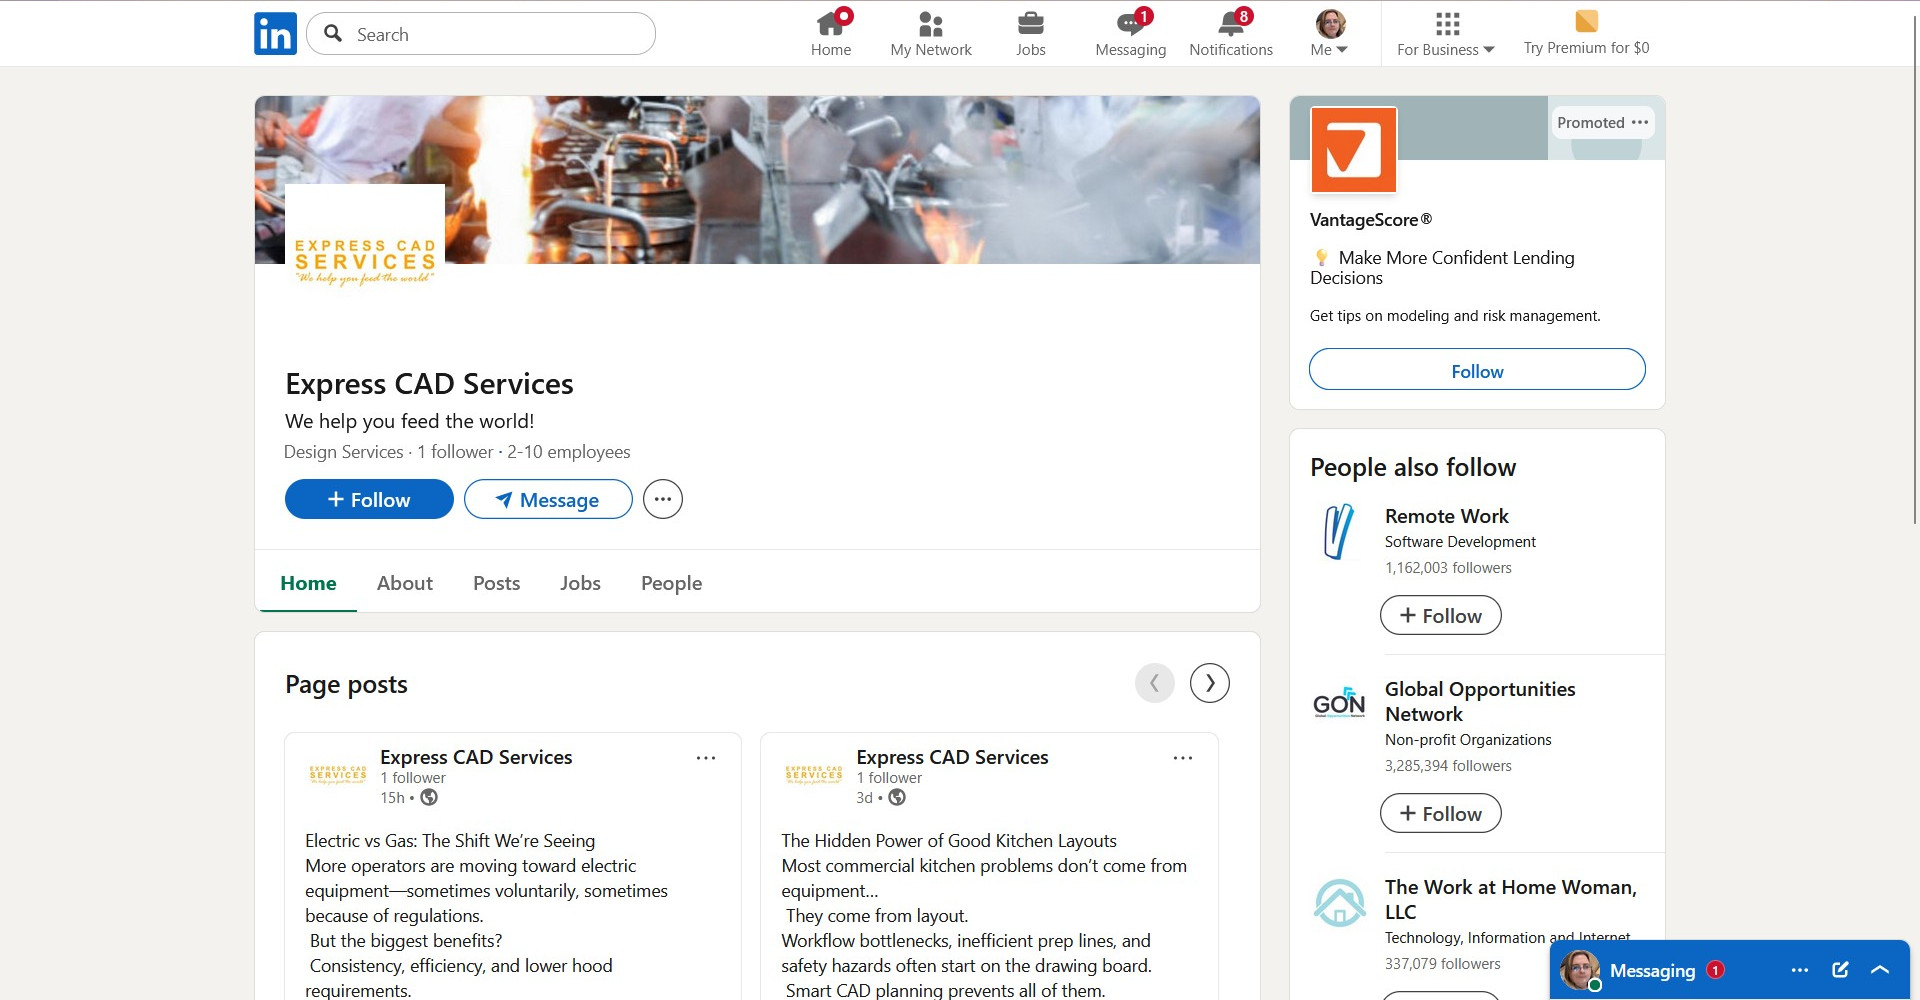Viewport: 1920px width, 1000px height.
Task: Click the compose new message icon
Action: pyautogui.click(x=1840, y=969)
